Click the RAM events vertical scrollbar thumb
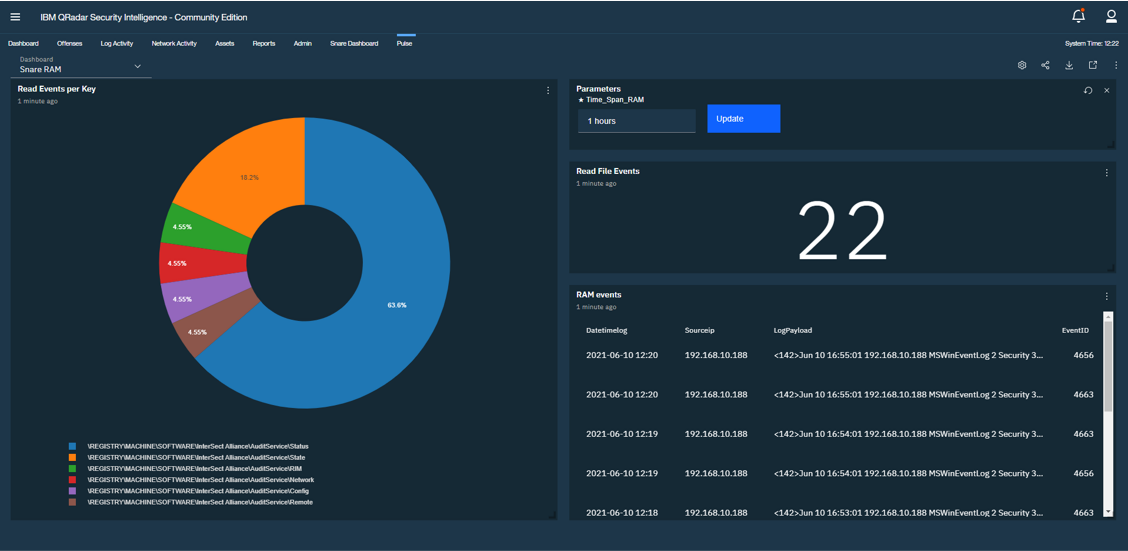 [x=1108, y=365]
